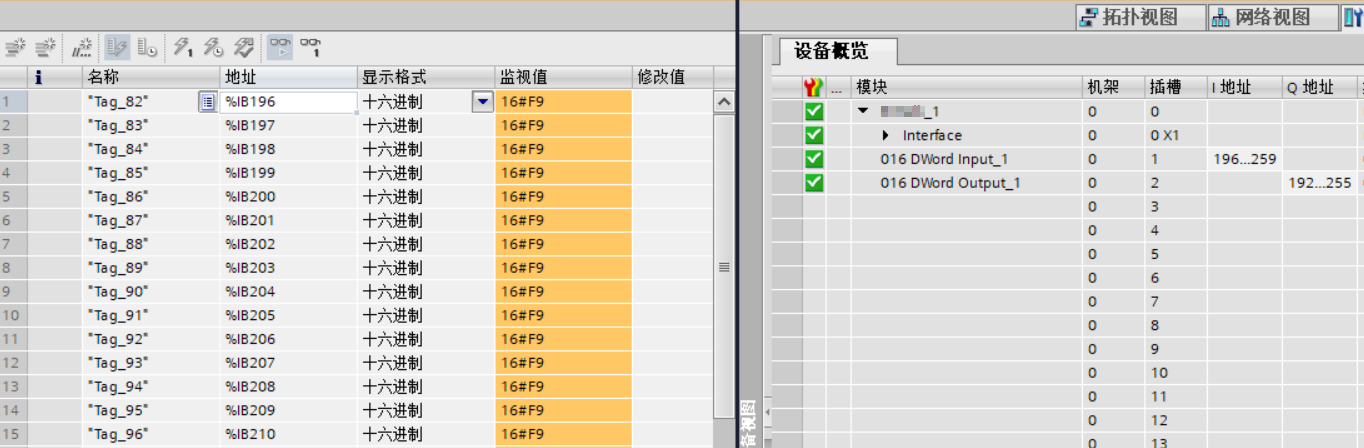The image size is (1364, 448).
Task: Click the 模块 column header
Action: point(966,87)
